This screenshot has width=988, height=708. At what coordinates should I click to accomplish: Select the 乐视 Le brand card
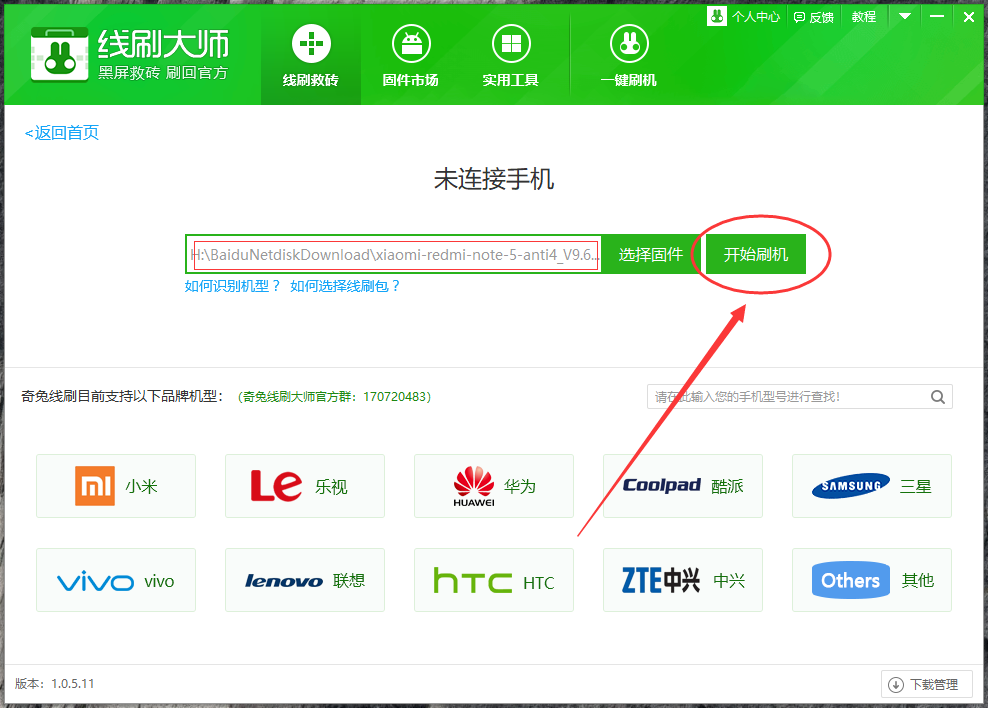(305, 486)
